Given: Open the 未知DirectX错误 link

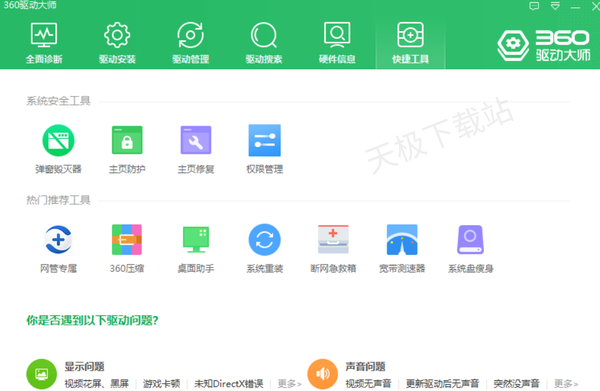Looking at the screenshot, I should tap(228, 383).
